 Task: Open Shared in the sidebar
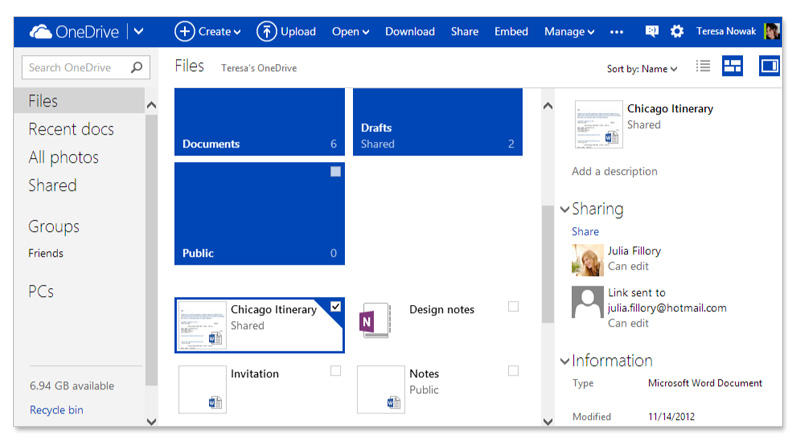(52, 185)
